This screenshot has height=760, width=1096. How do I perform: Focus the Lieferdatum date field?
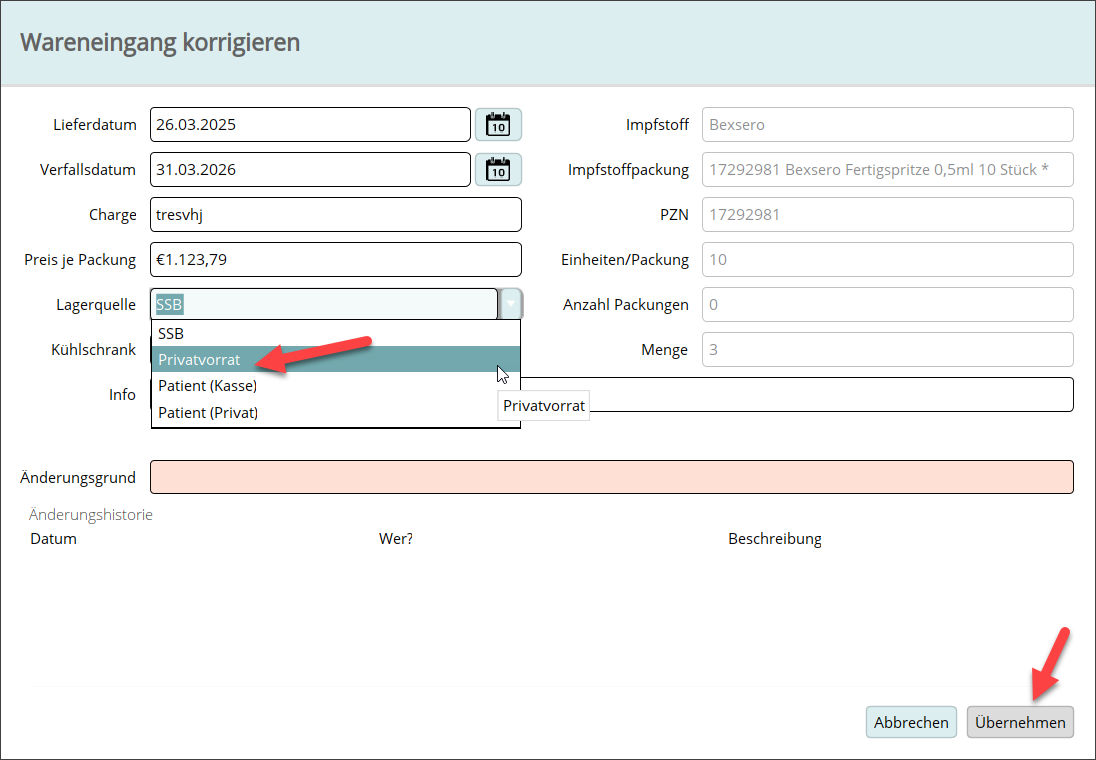(310, 125)
